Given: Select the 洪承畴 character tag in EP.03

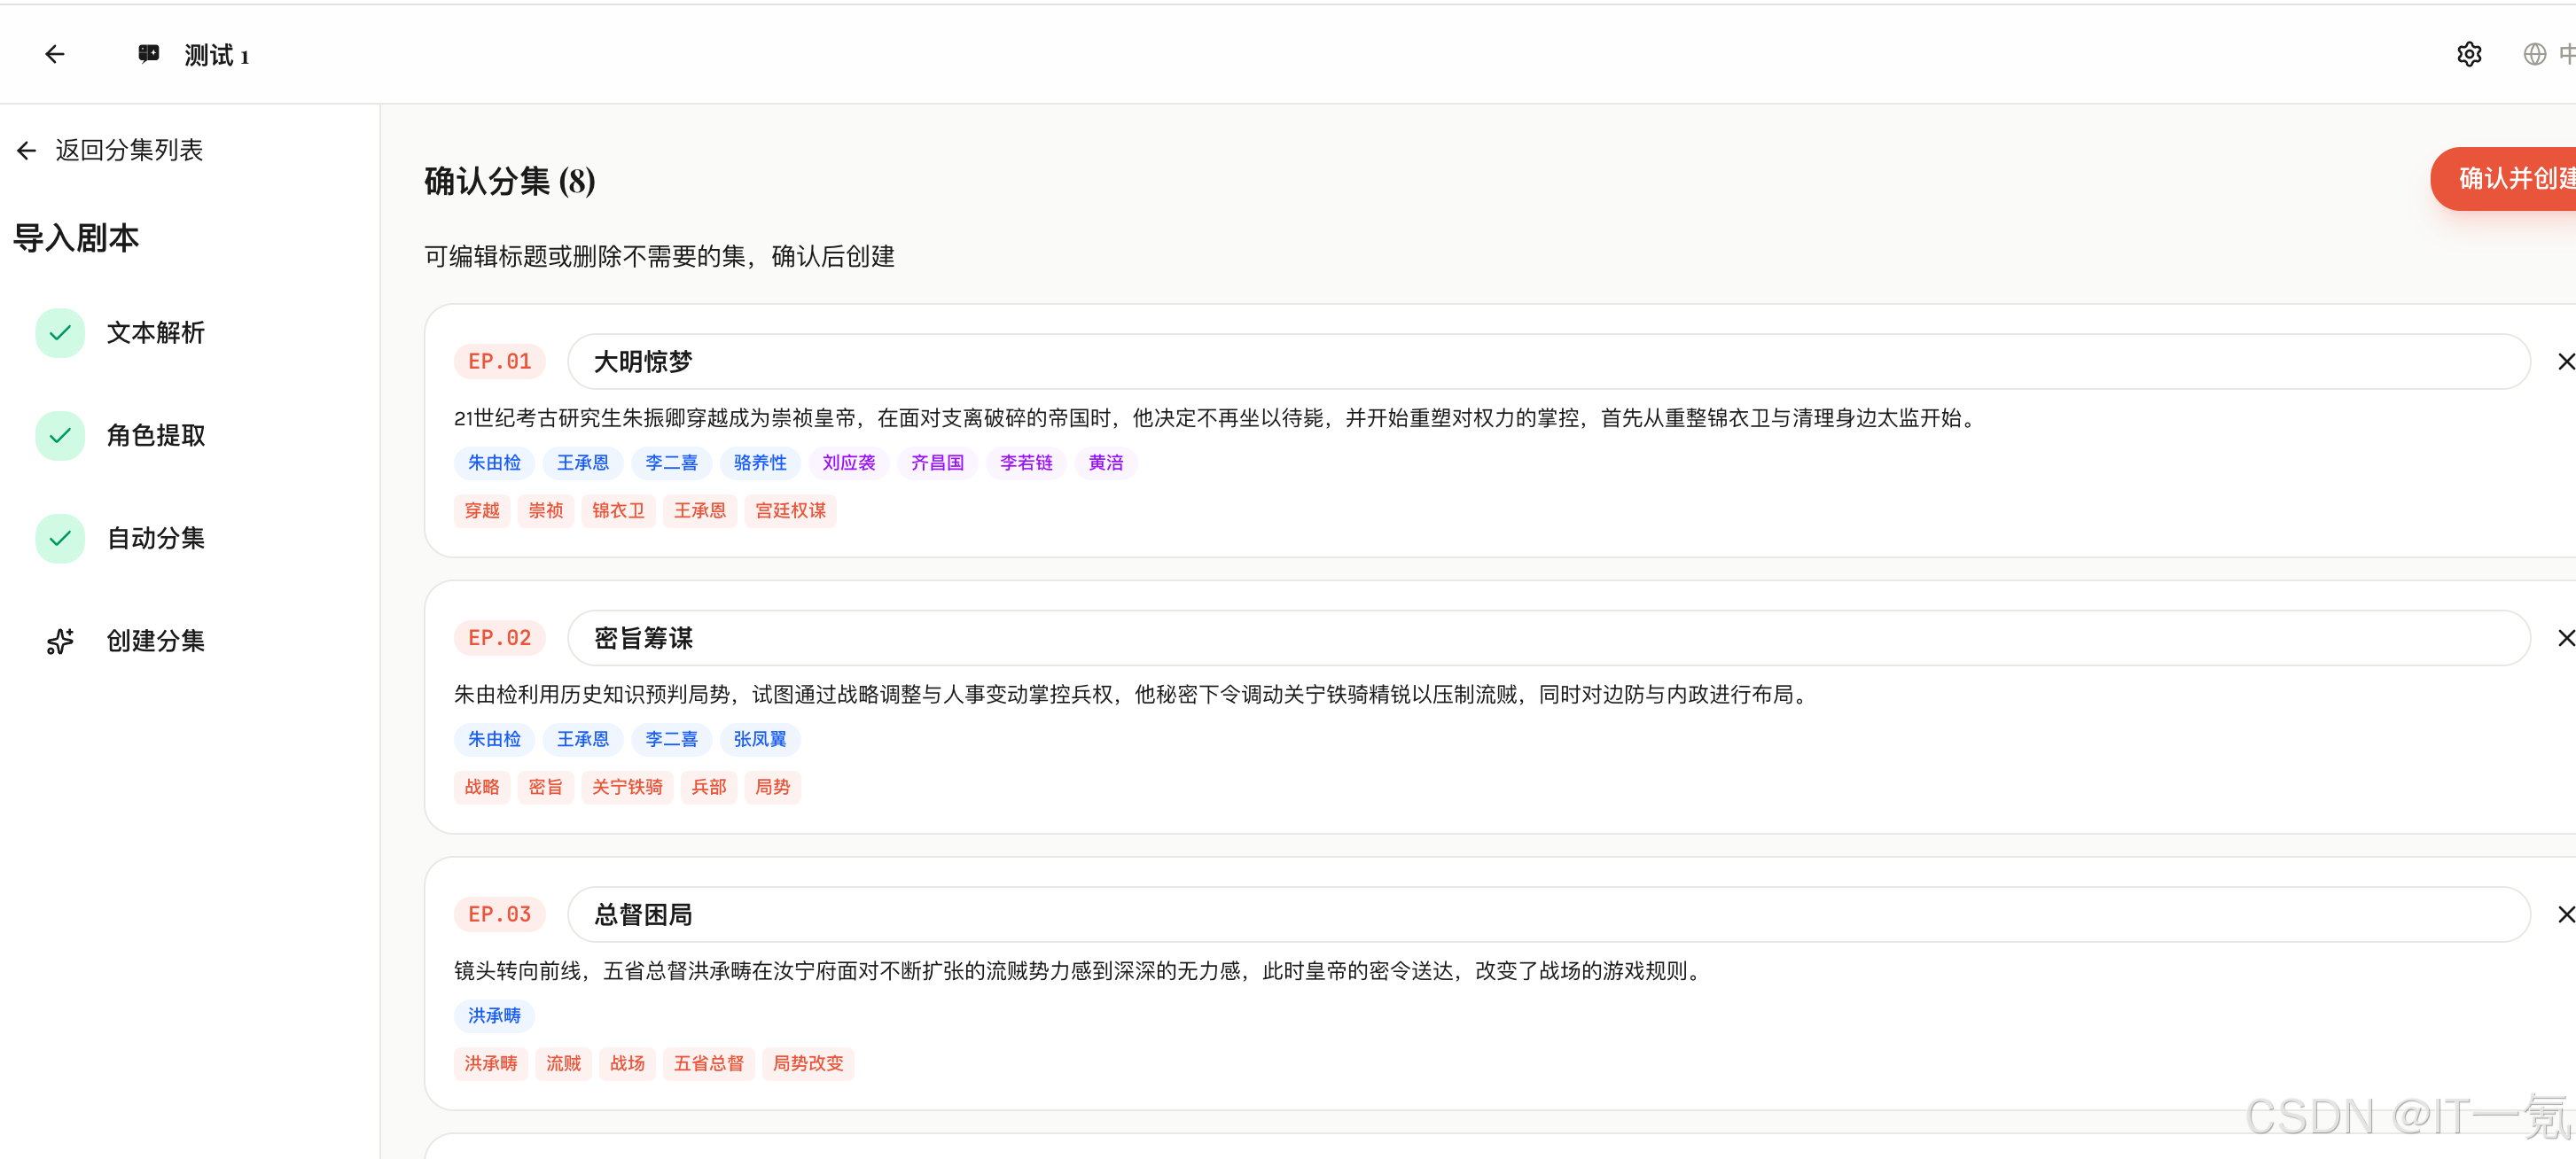Looking at the screenshot, I should [494, 1015].
